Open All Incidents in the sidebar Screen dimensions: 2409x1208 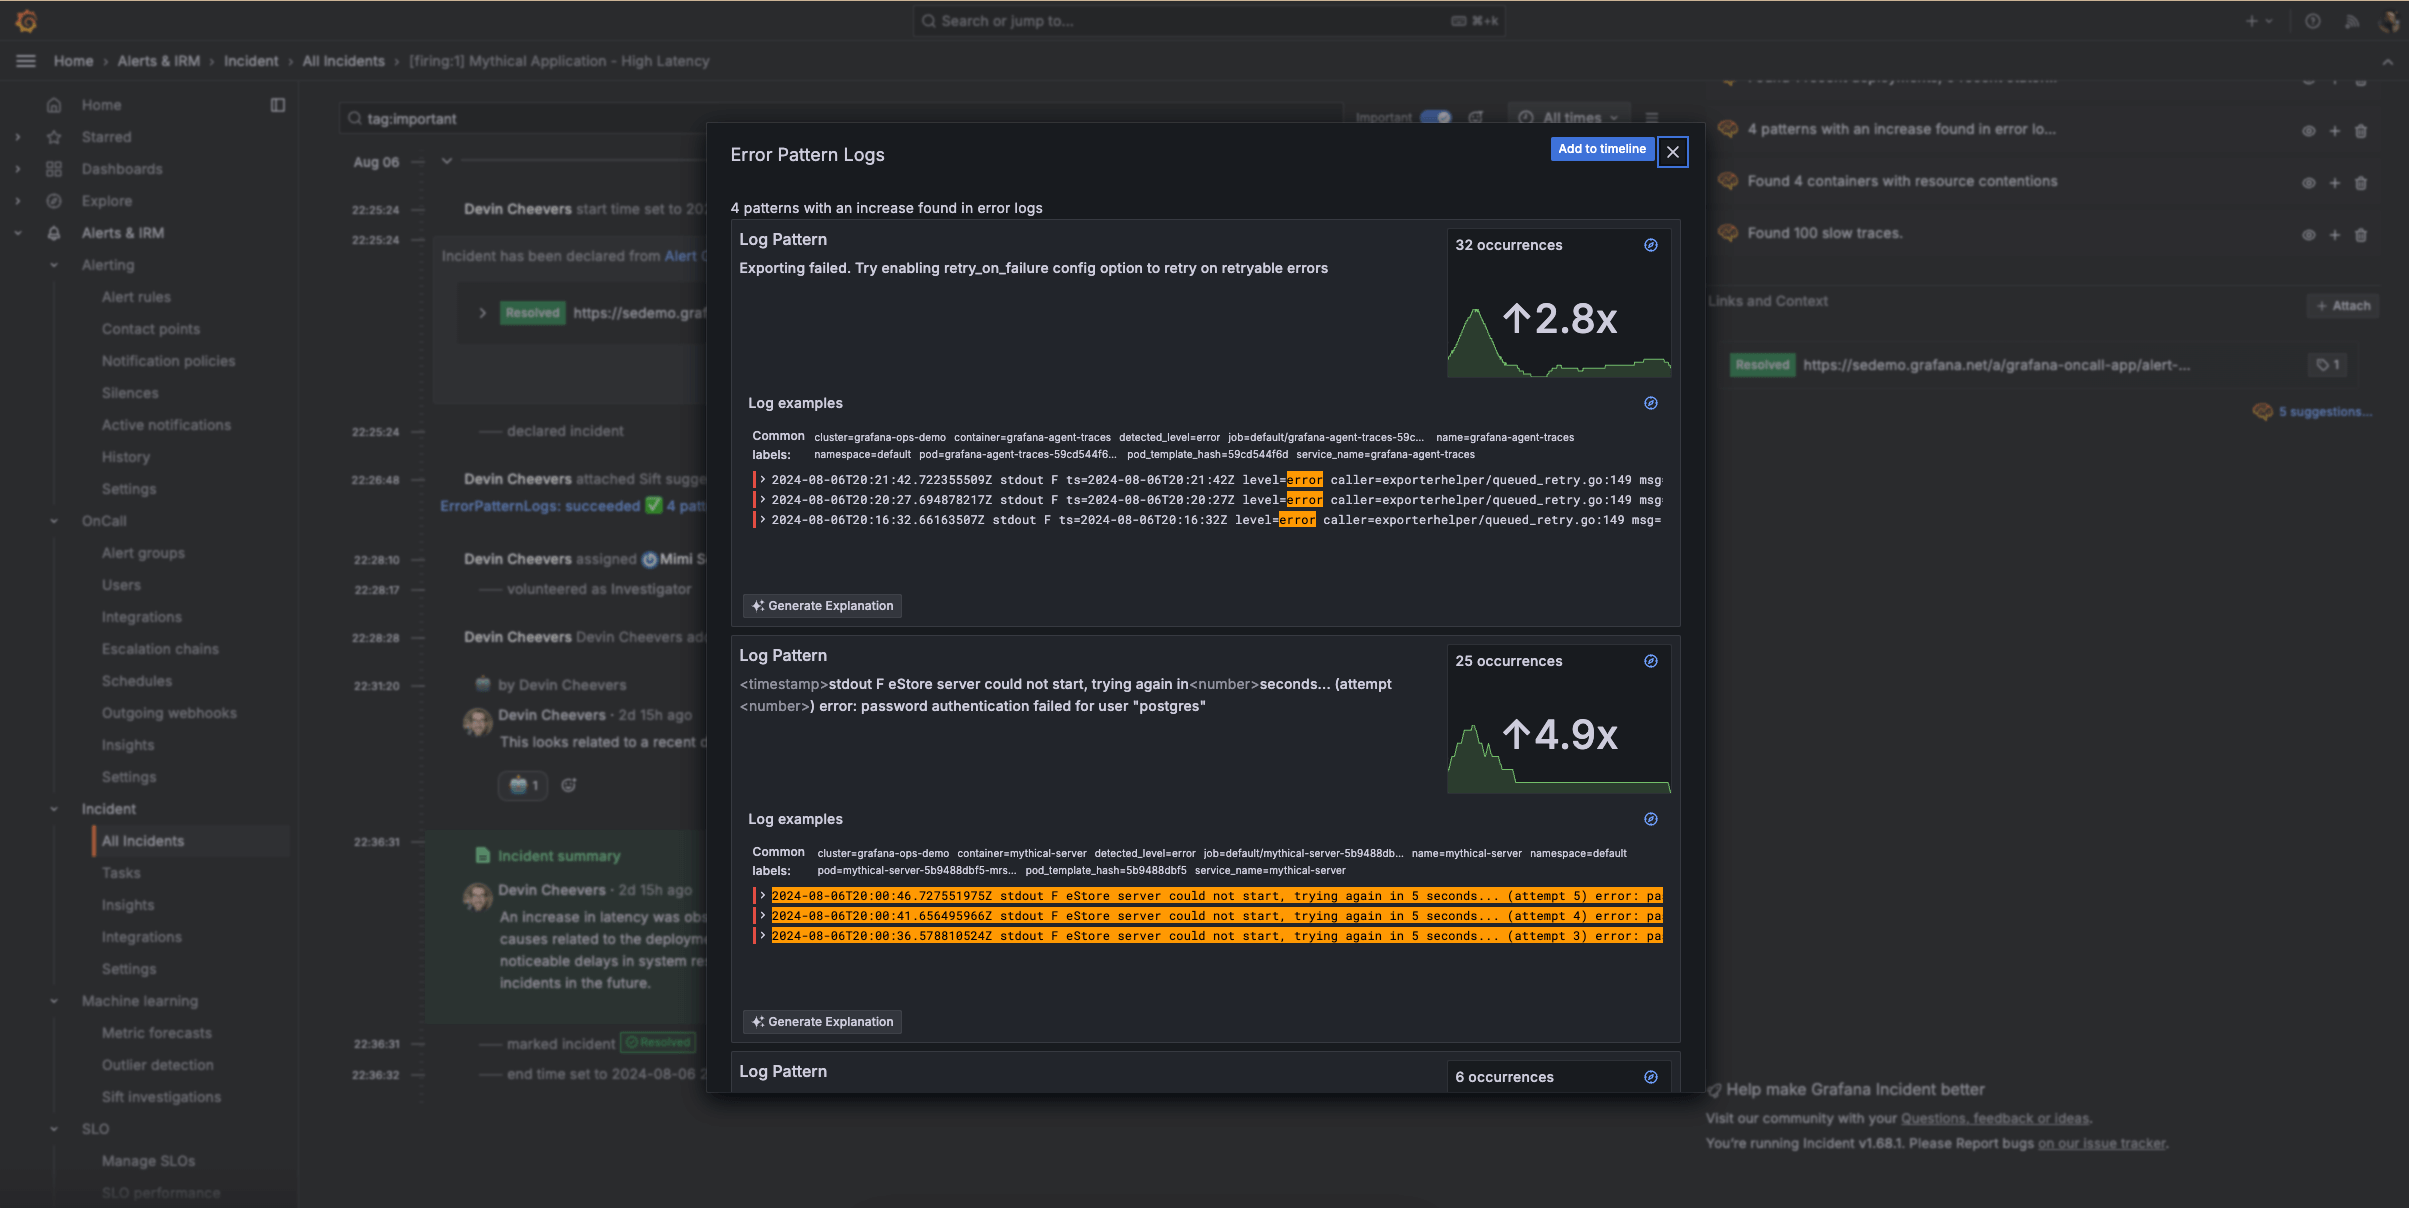point(141,841)
